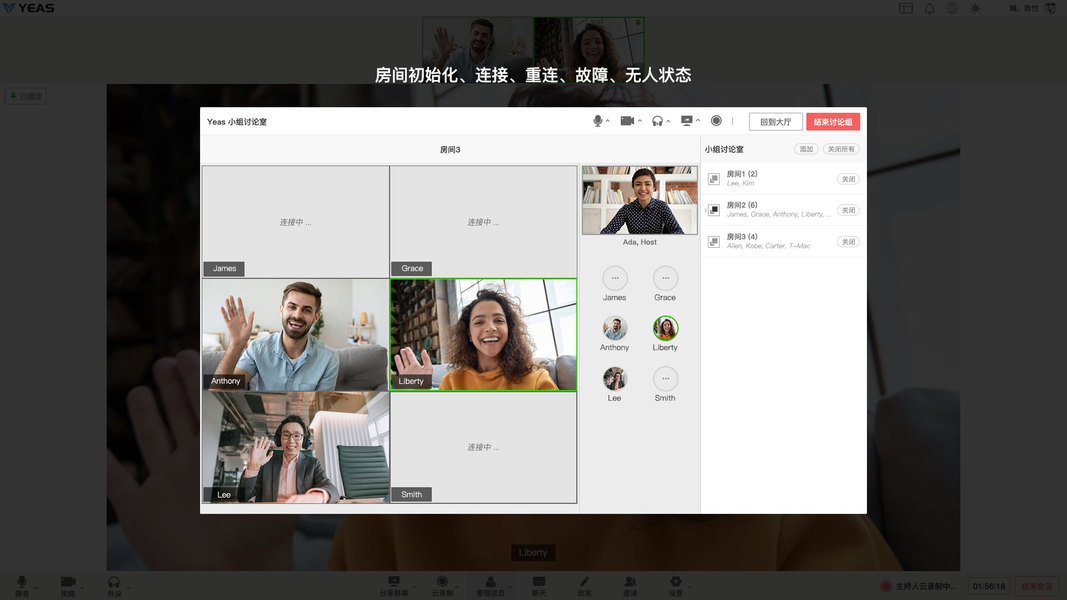Click the 房间2 room icon in list
Image resolution: width=1067 pixels, height=600 pixels.
pyautogui.click(x=714, y=210)
